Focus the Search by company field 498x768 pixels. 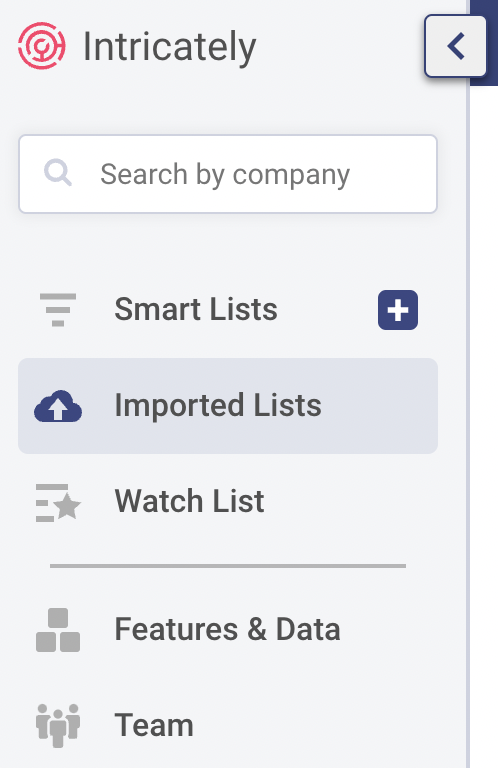[x=228, y=174]
